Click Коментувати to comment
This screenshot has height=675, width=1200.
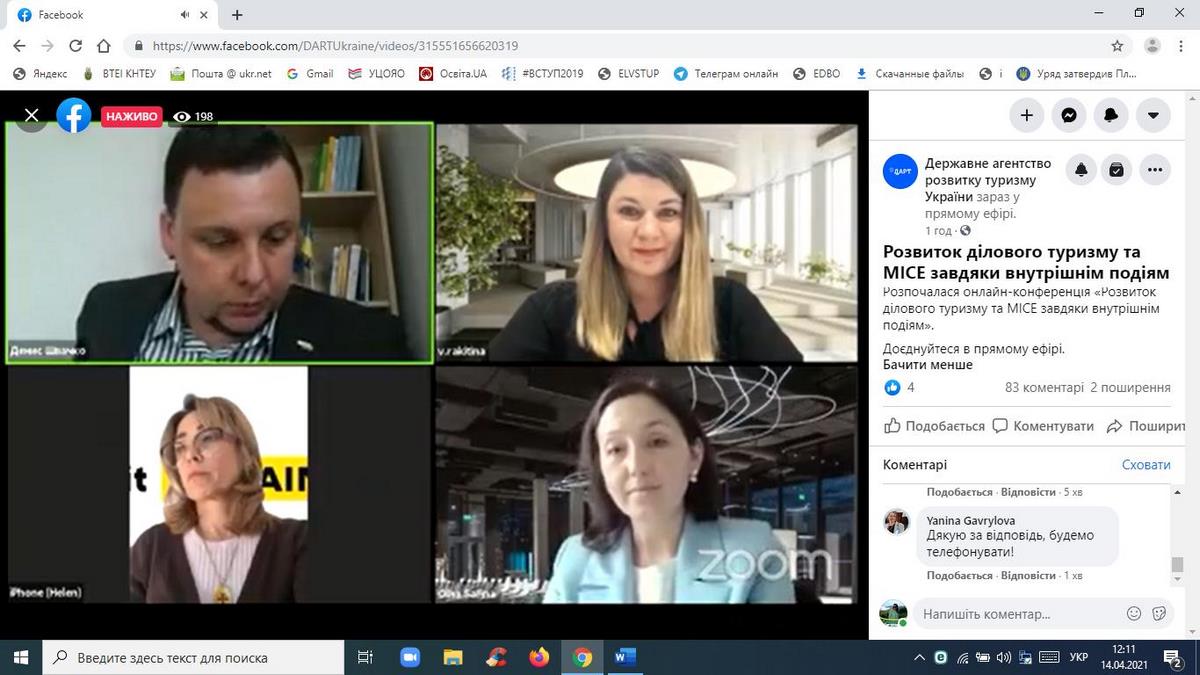coord(1043,426)
